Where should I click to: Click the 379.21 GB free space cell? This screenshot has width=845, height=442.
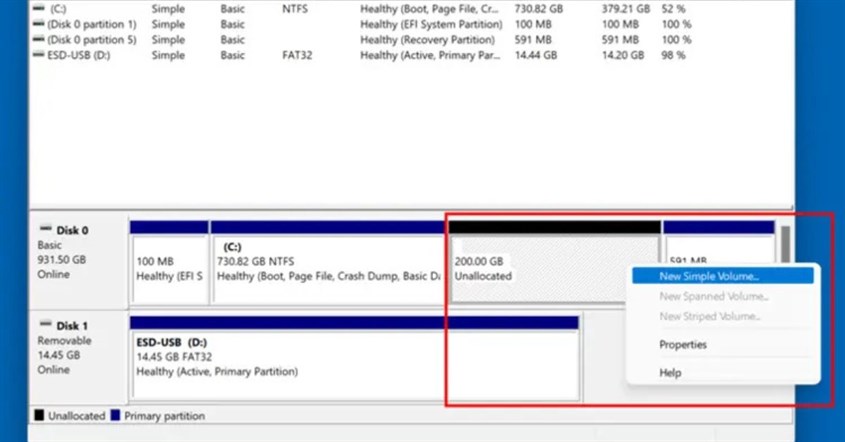(626, 9)
